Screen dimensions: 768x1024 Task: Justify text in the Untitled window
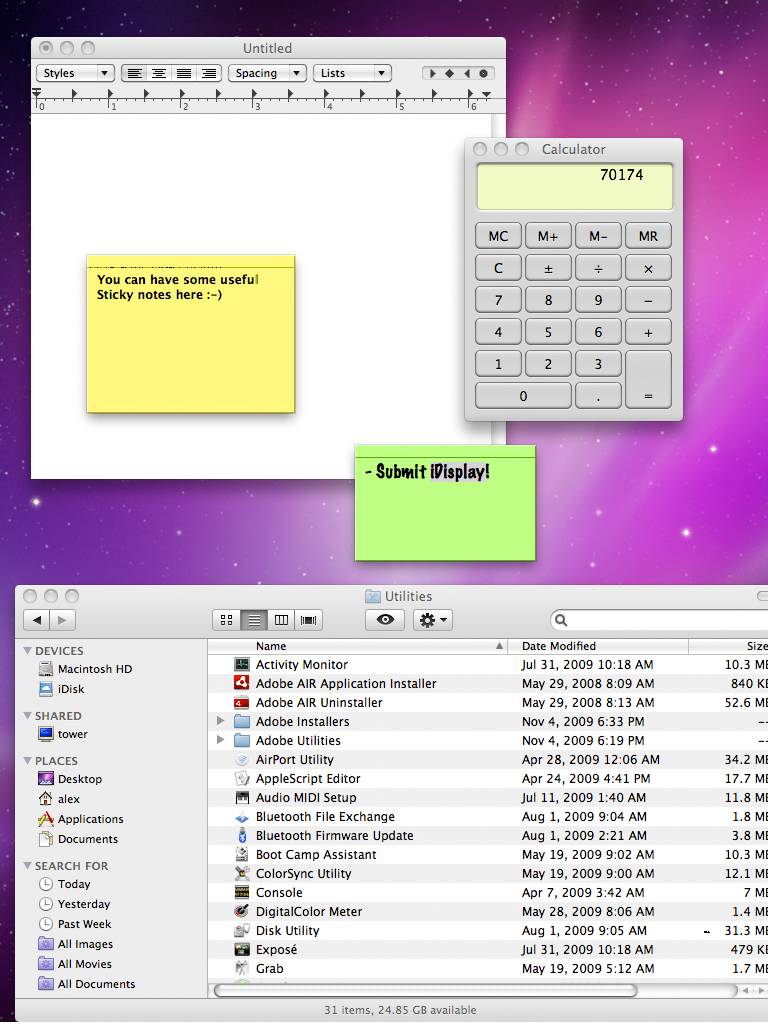(184, 73)
